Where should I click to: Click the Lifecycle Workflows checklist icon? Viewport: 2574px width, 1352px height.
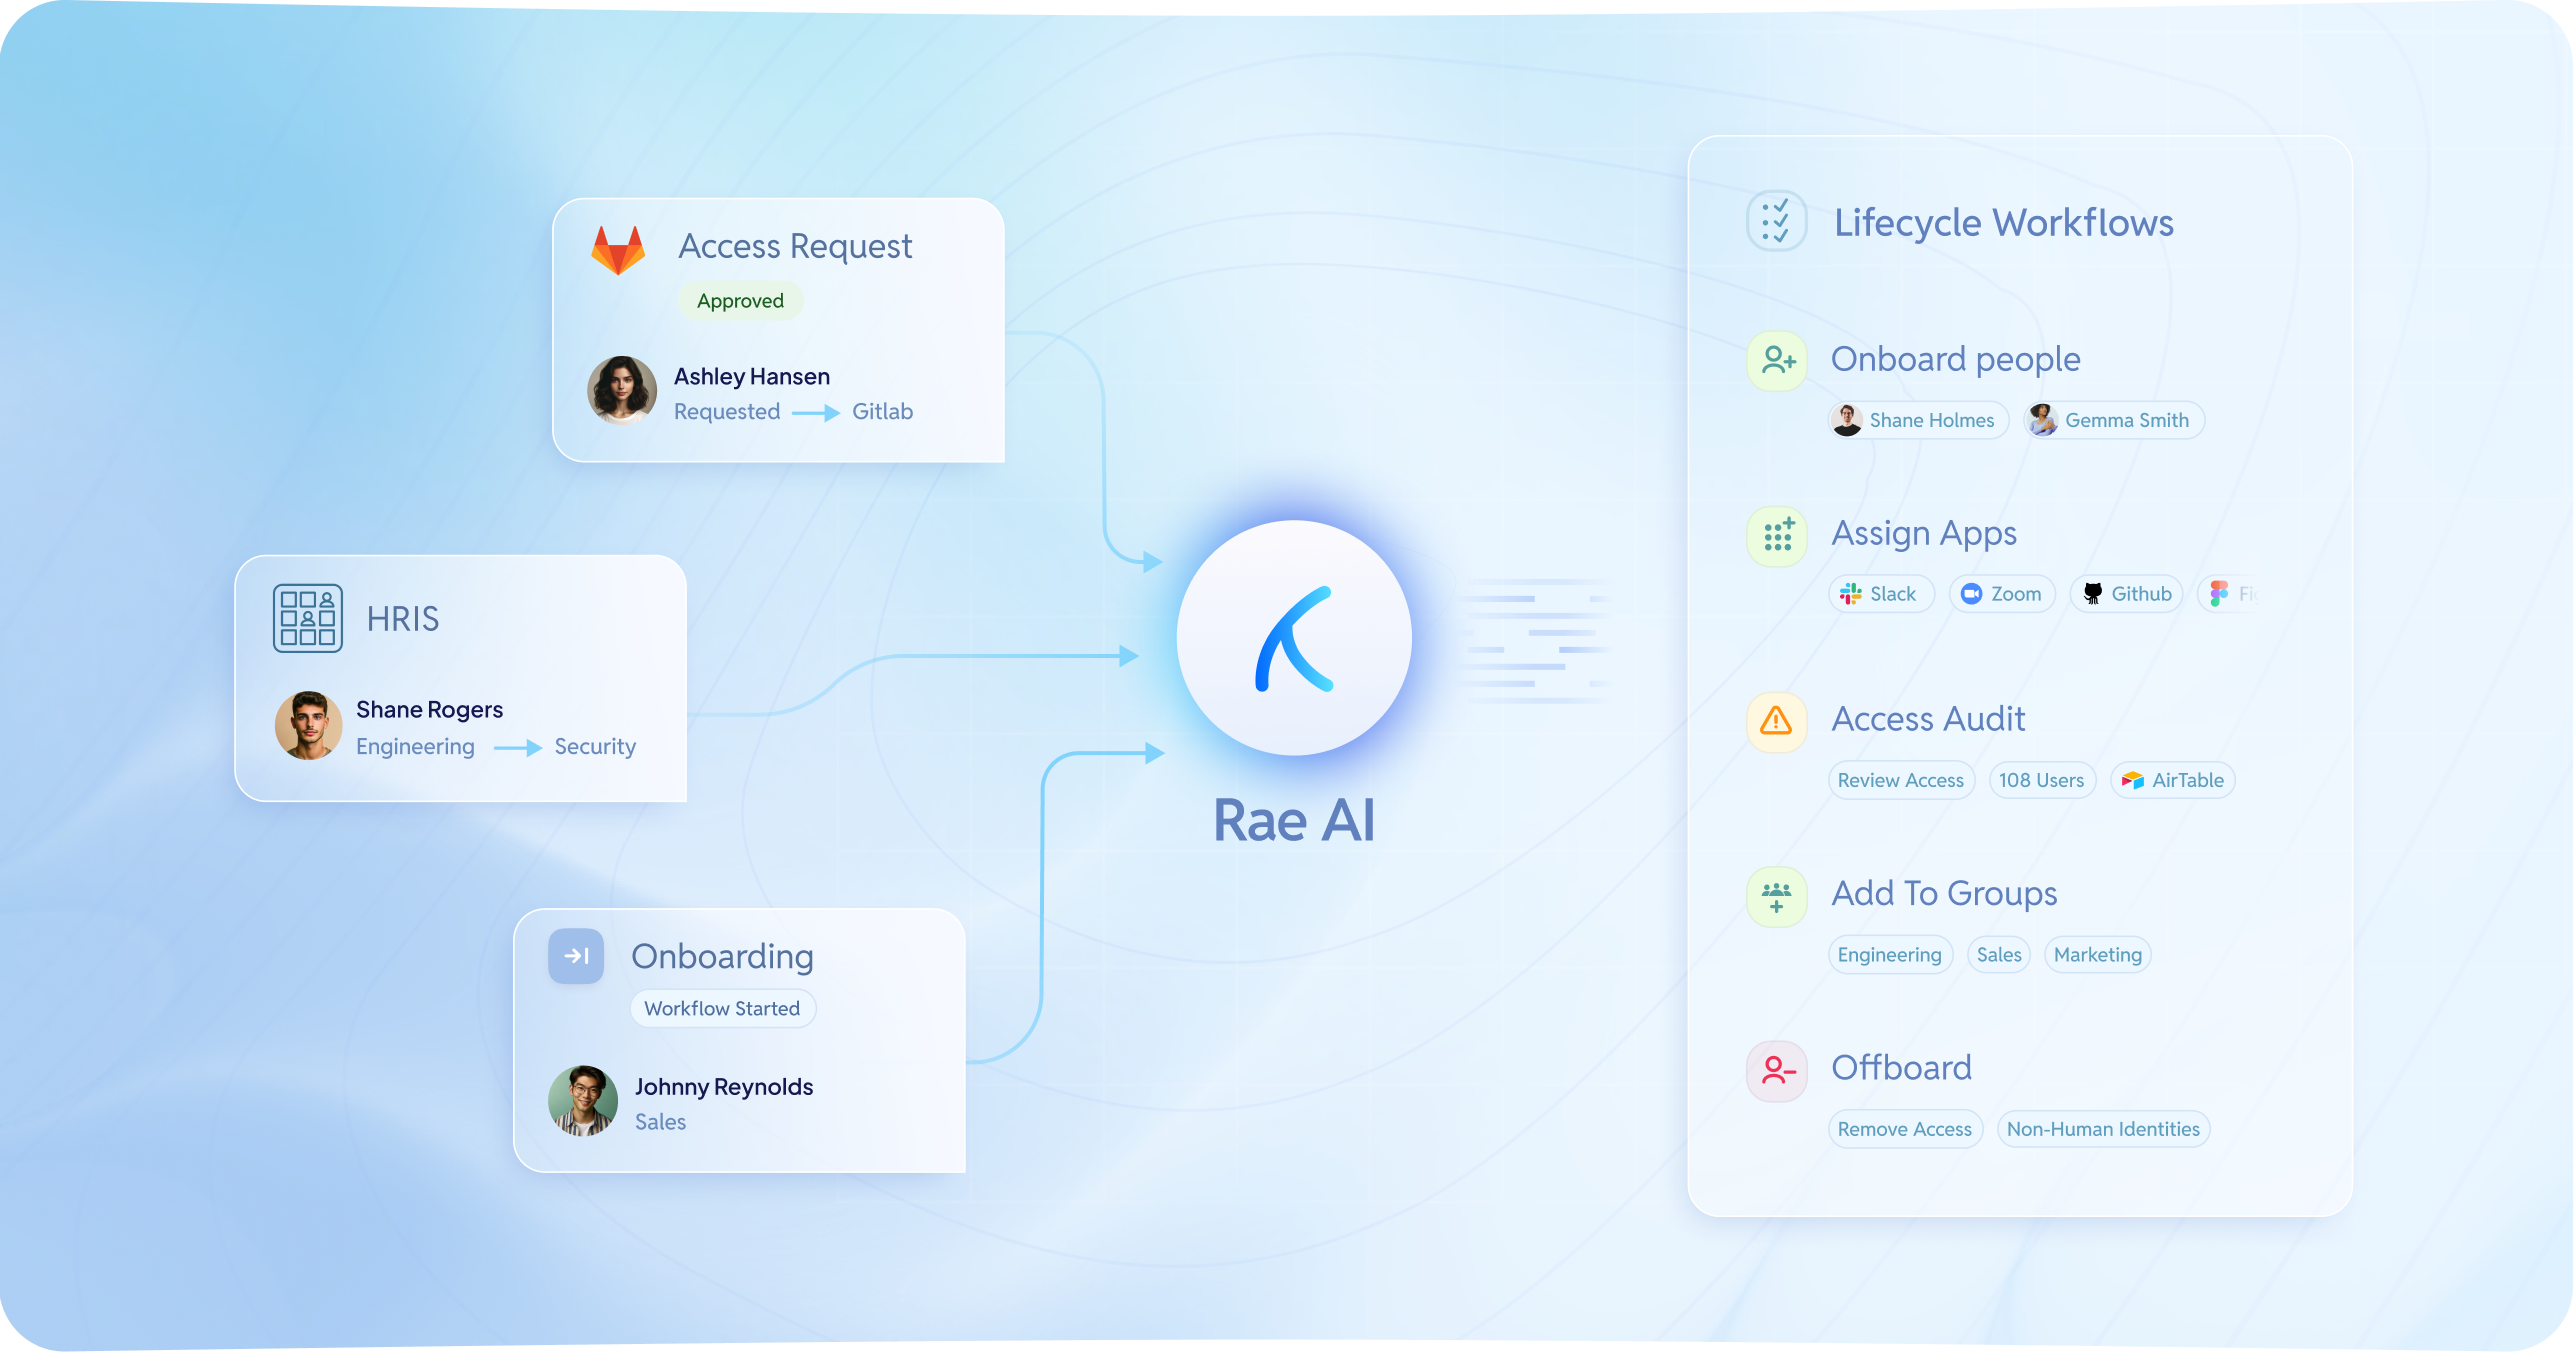[1776, 221]
